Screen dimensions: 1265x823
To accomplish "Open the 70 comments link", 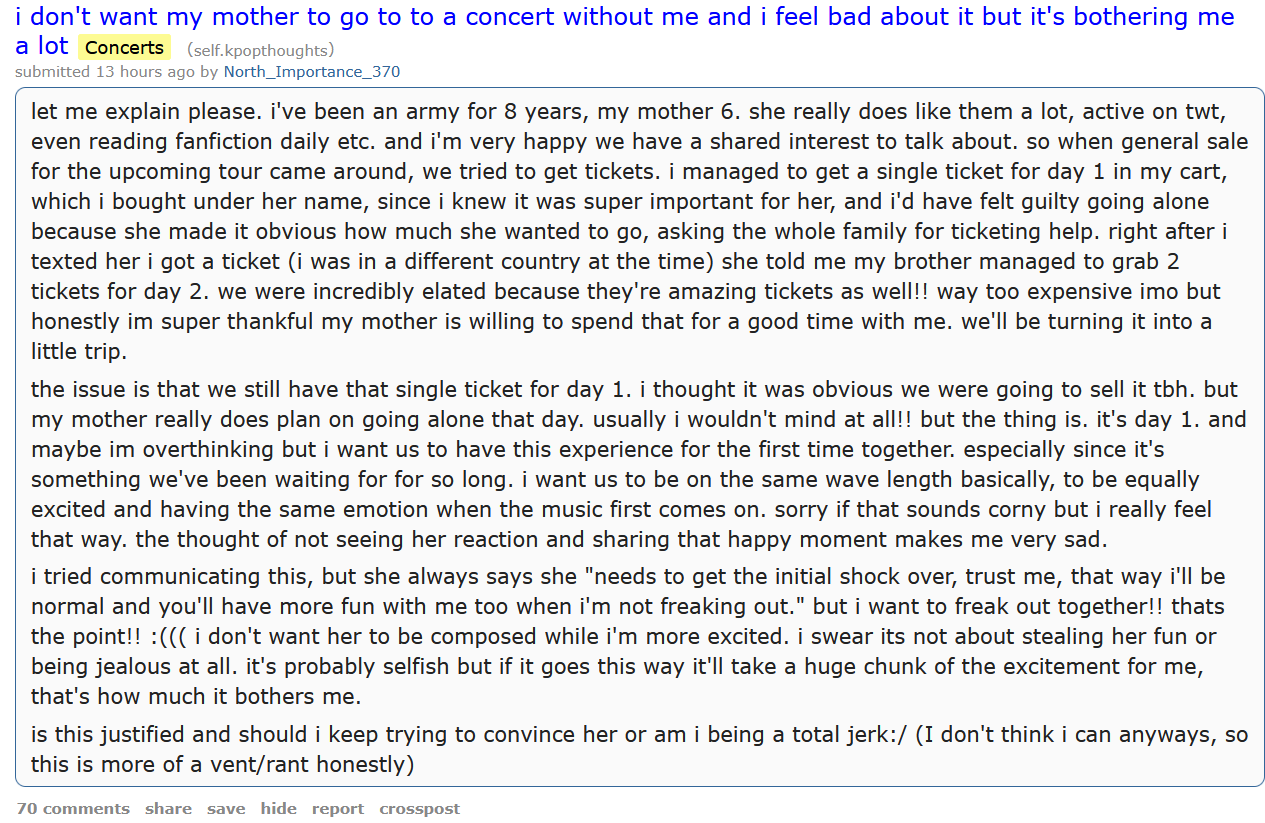I will 73,808.
